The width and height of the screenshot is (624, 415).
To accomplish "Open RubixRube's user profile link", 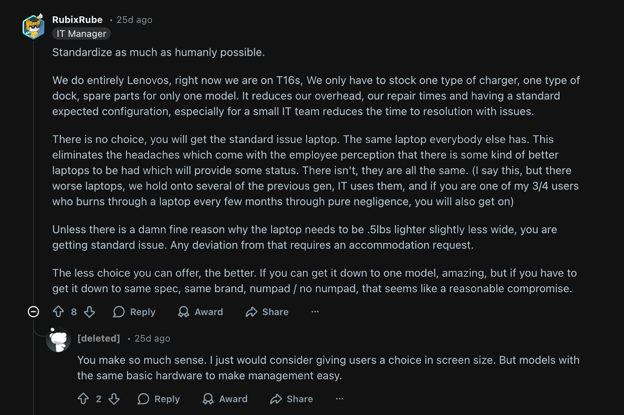I will (x=77, y=19).
